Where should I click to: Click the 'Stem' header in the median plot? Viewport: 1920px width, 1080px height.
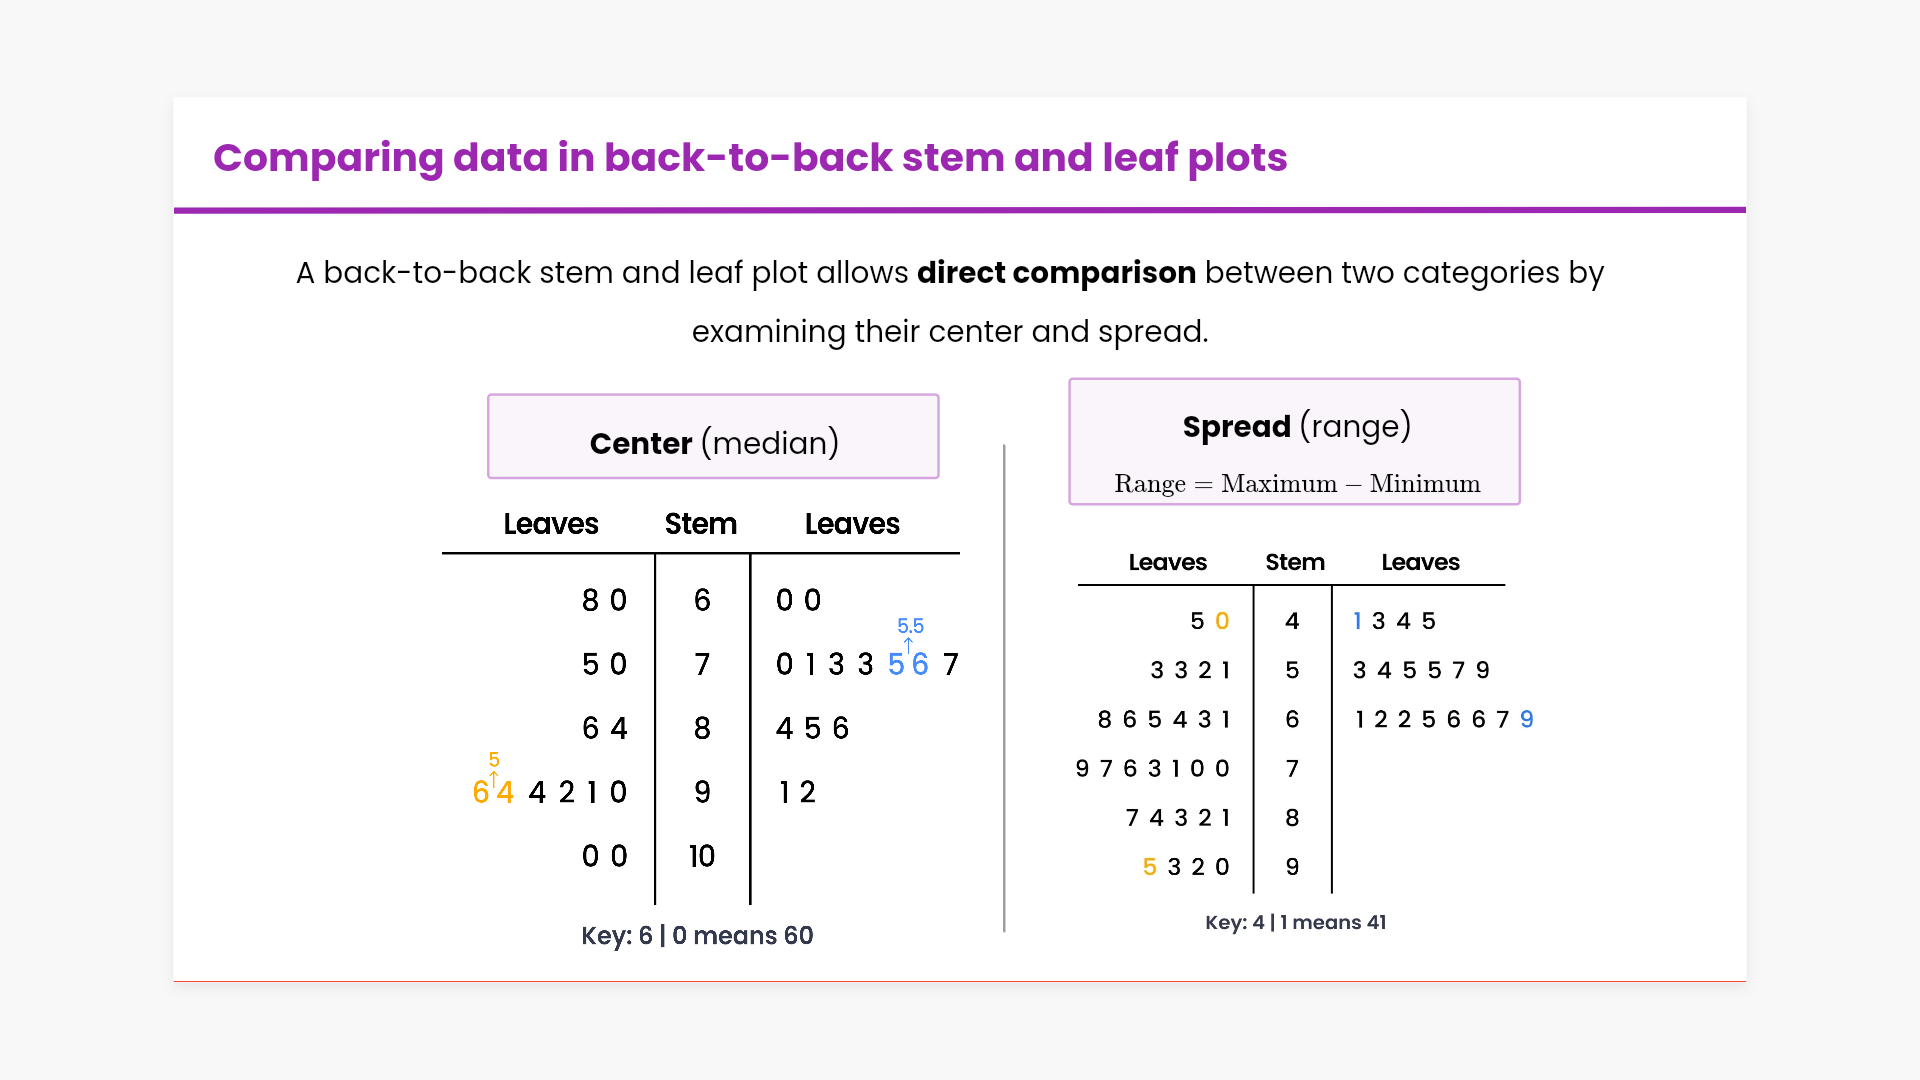pyautogui.click(x=700, y=524)
